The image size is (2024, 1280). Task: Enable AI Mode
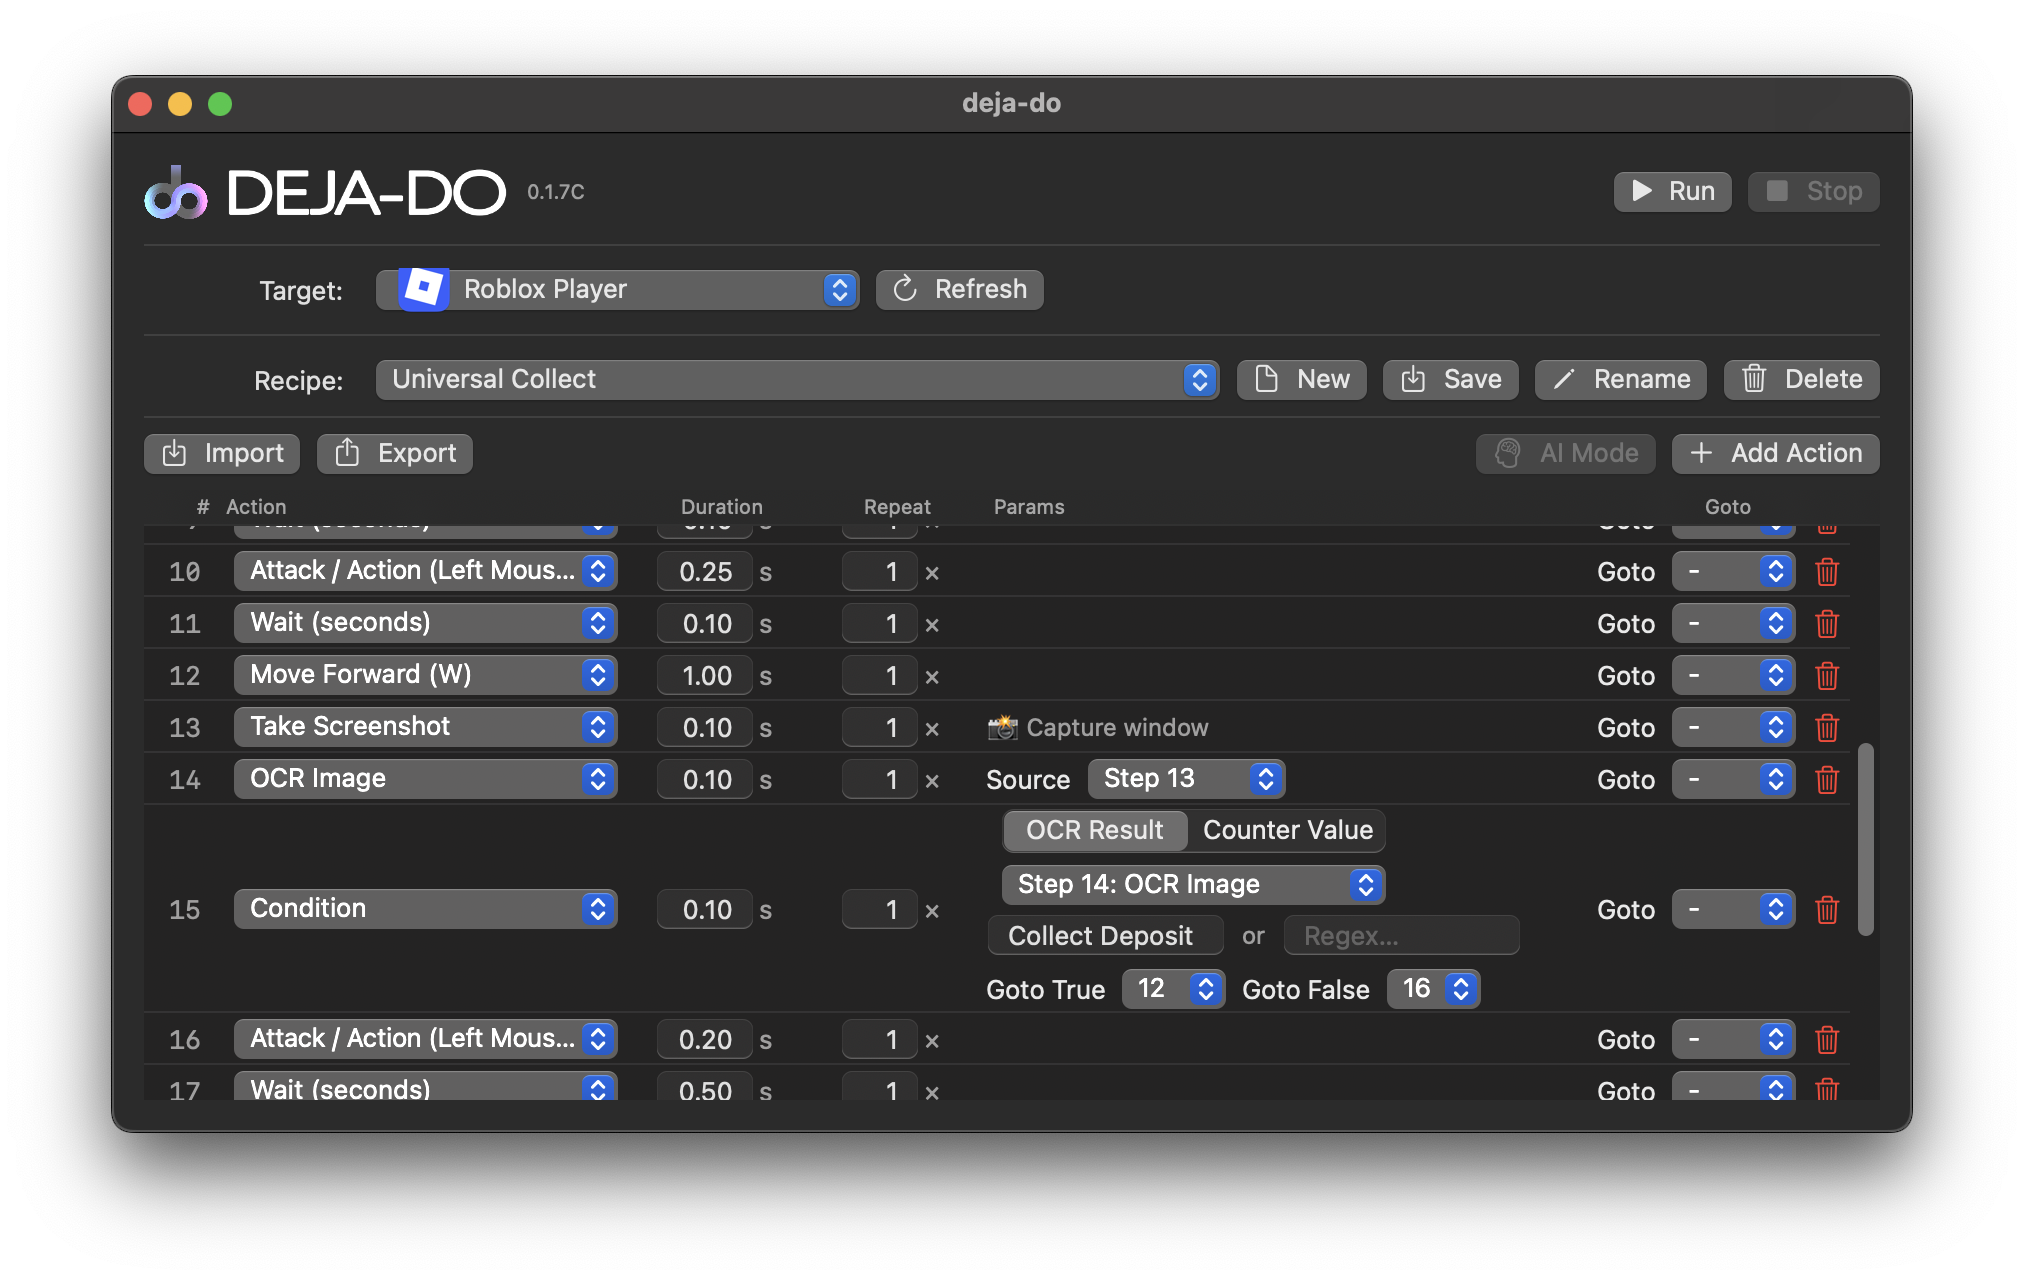pyautogui.click(x=1564, y=453)
